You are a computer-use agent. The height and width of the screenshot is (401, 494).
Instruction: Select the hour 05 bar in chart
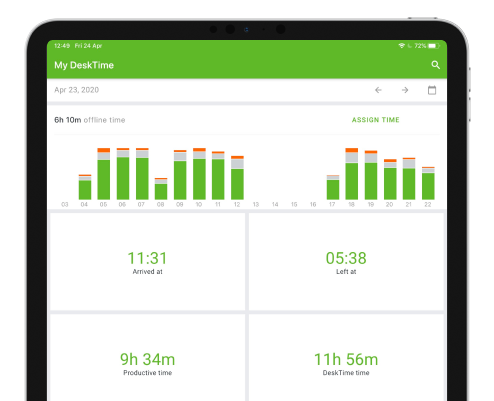click(x=104, y=174)
